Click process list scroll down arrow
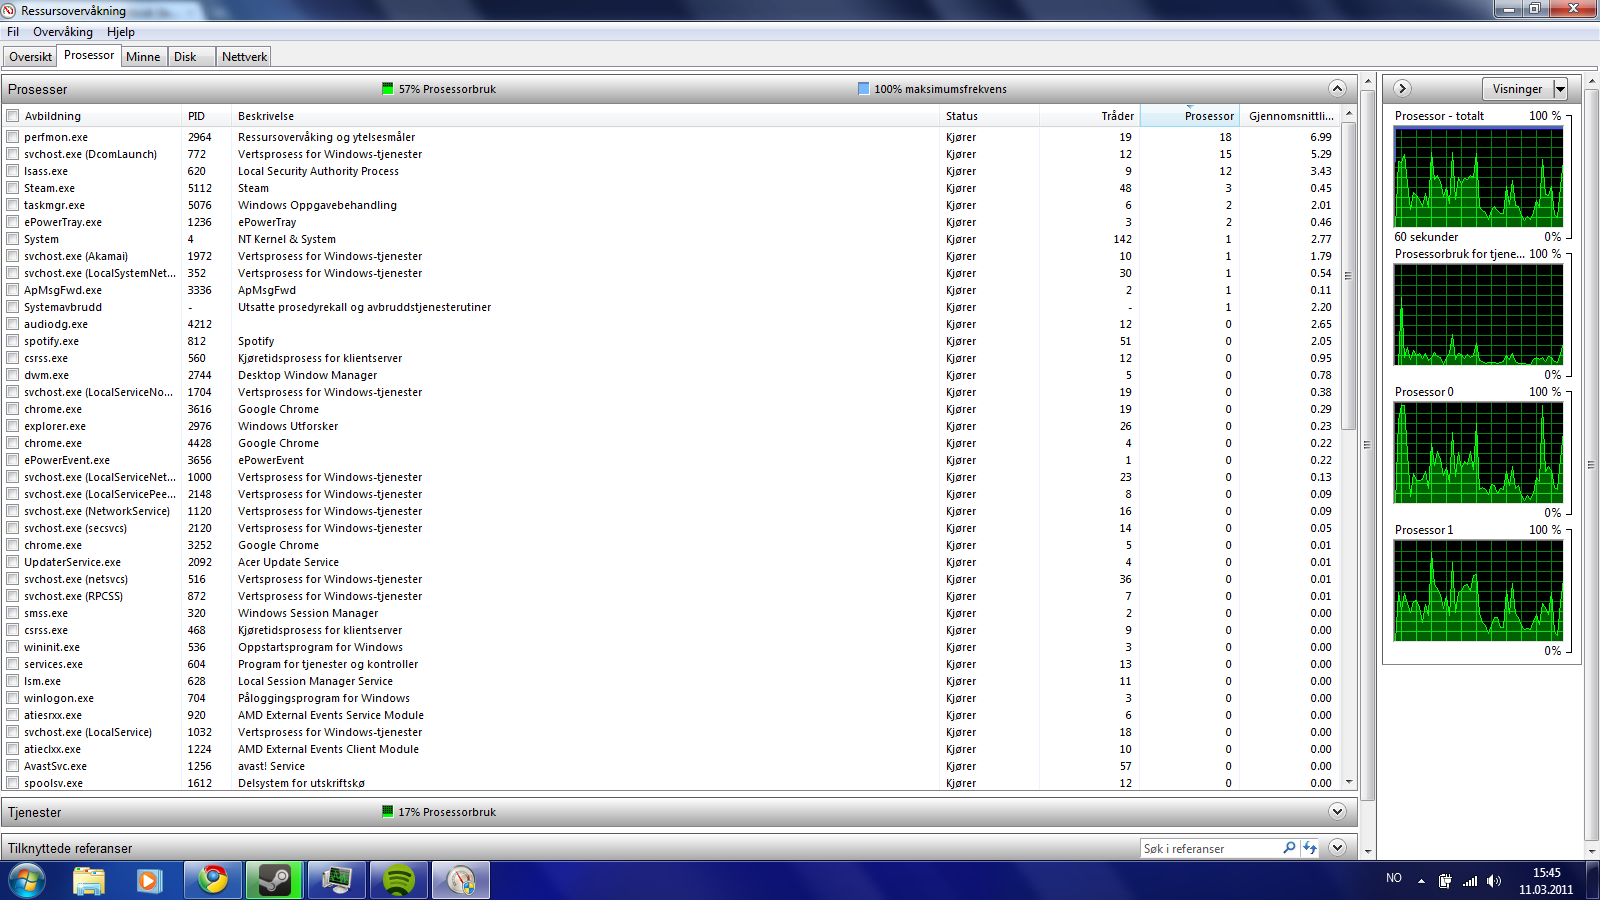1600x900 pixels. (1348, 782)
